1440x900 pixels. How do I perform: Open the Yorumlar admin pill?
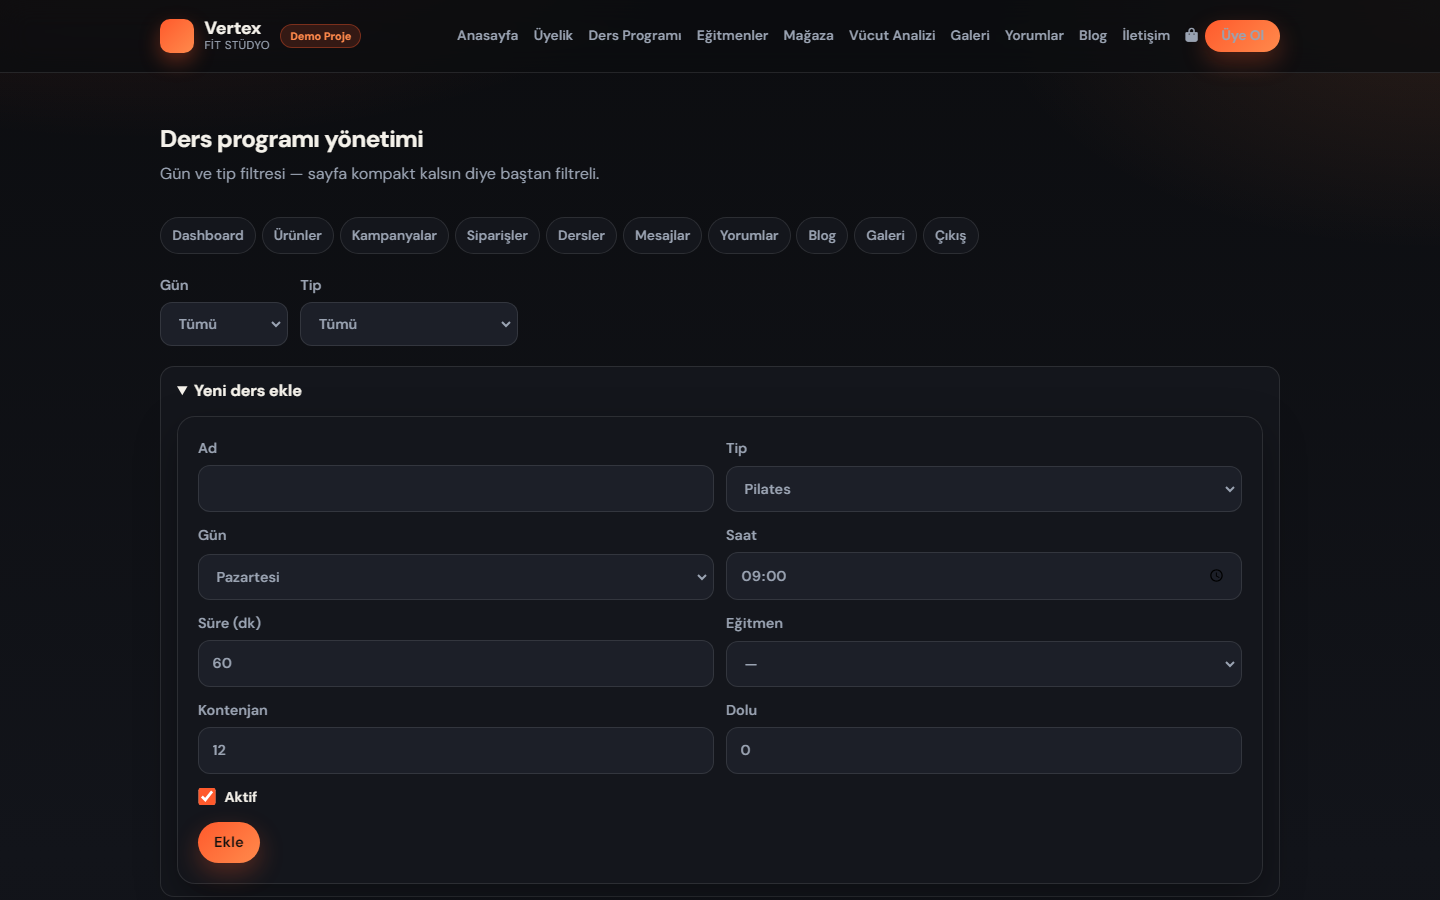point(749,236)
